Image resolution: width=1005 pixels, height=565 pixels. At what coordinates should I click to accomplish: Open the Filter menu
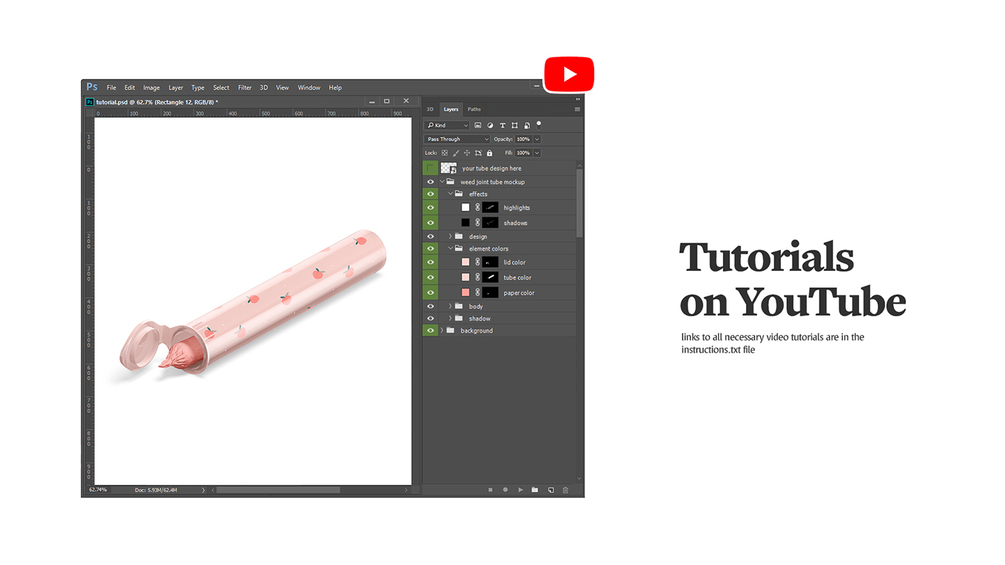(245, 88)
